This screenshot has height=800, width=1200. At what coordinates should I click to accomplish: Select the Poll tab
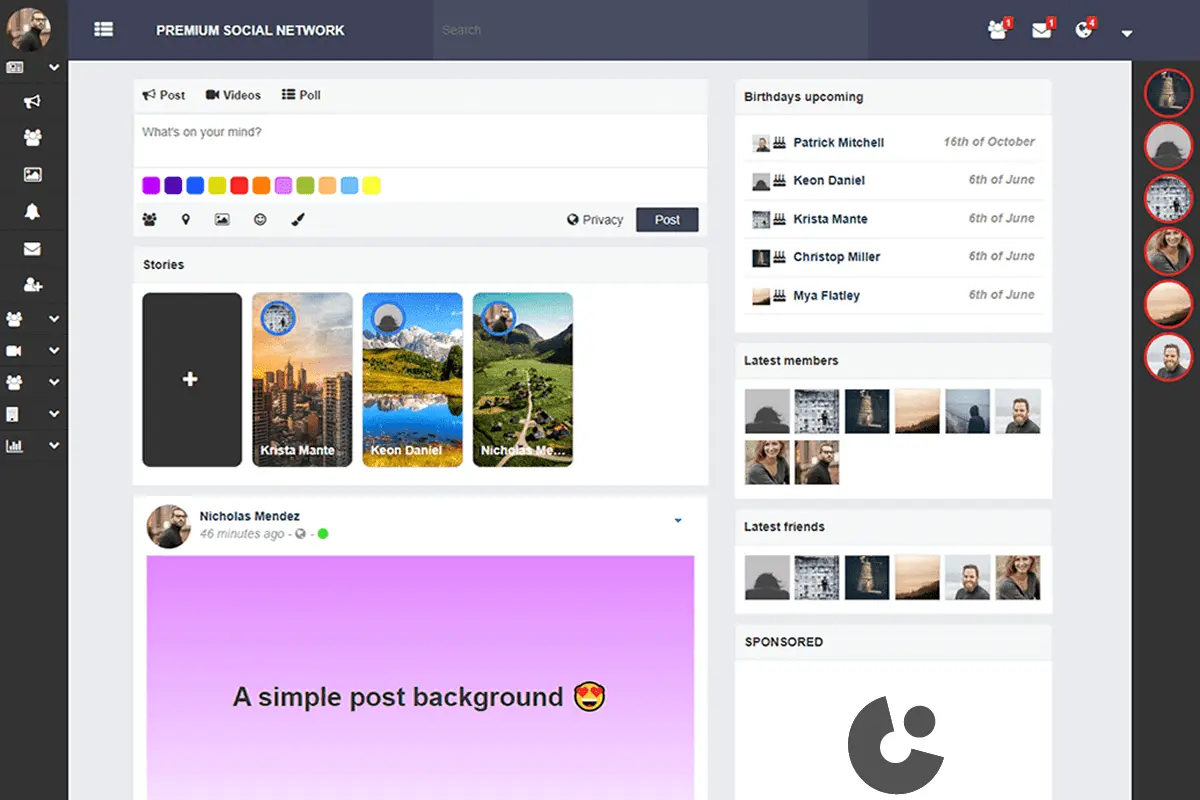pyautogui.click(x=301, y=95)
